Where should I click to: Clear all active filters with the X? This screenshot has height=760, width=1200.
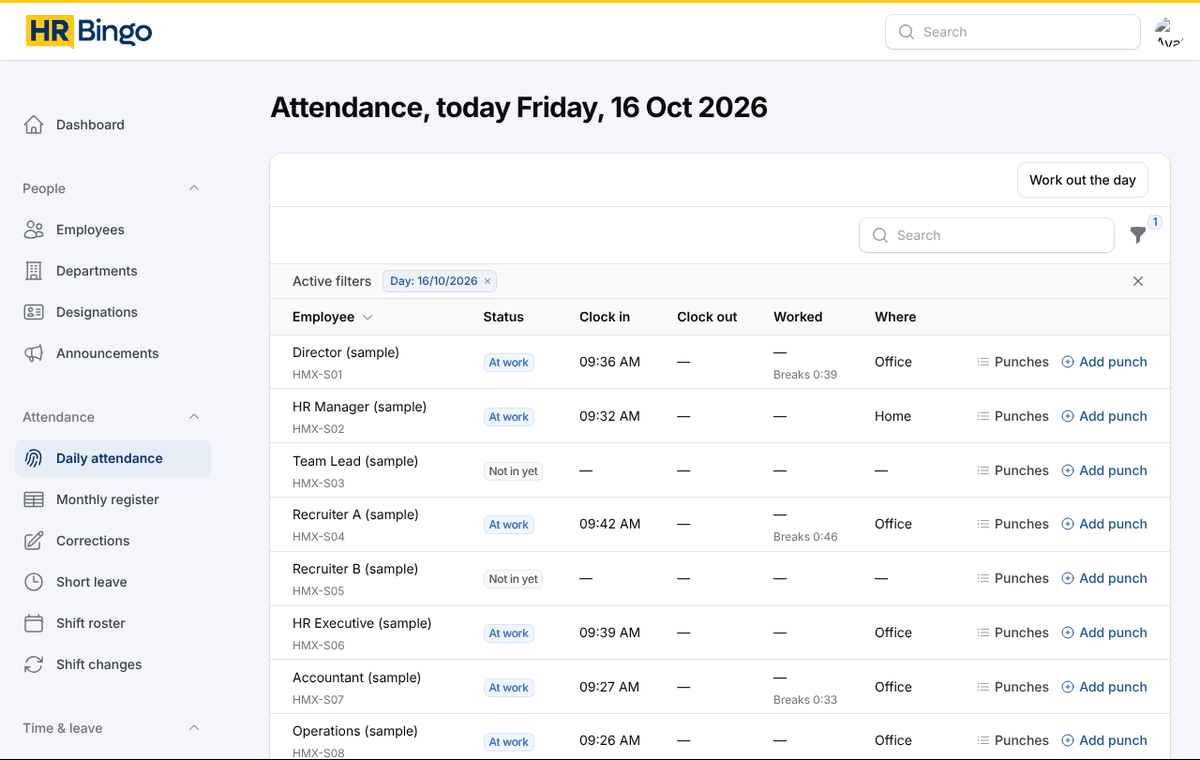click(1138, 281)
